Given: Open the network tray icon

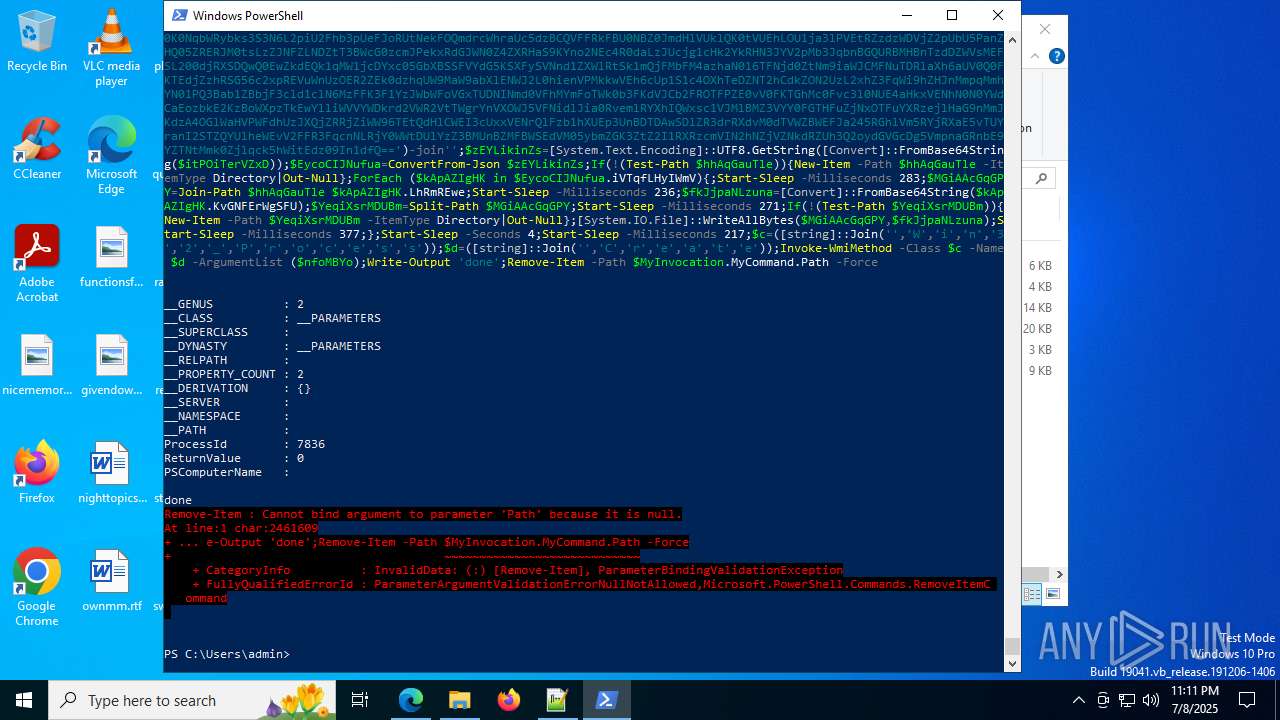Looking at the screenshot, I should [x=1127, y=700].
